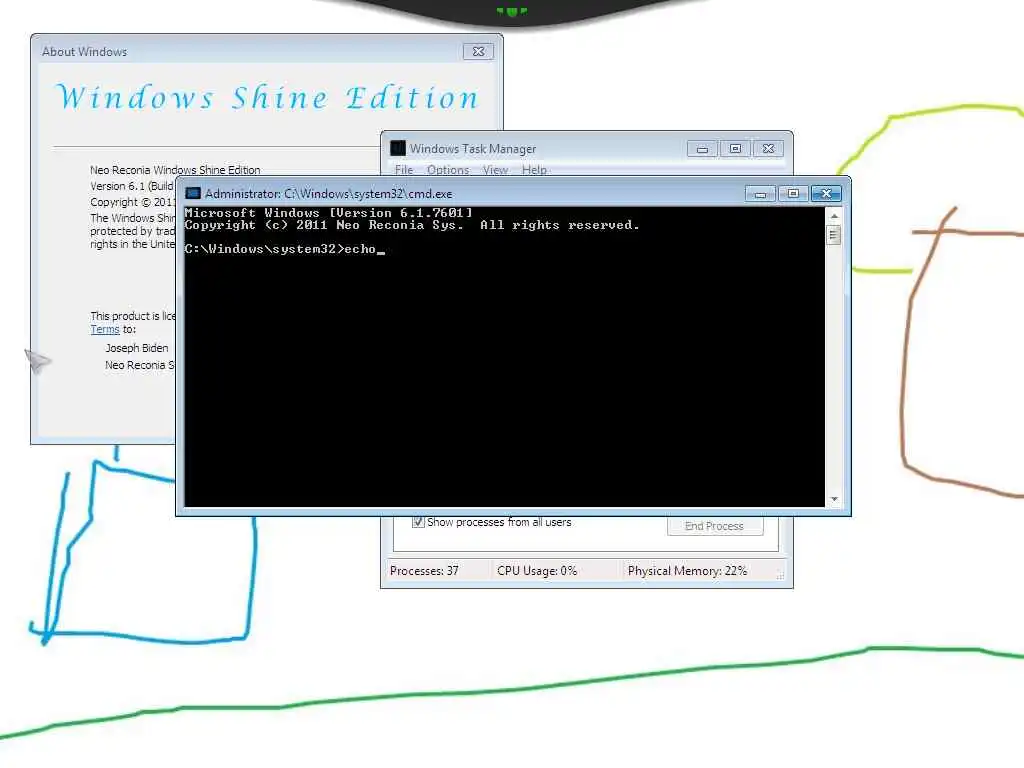The height and width of the screenshot is (768, 1024).
Task: Toggle Show processes from all users checkbox
Action: (x=418, y=522)
